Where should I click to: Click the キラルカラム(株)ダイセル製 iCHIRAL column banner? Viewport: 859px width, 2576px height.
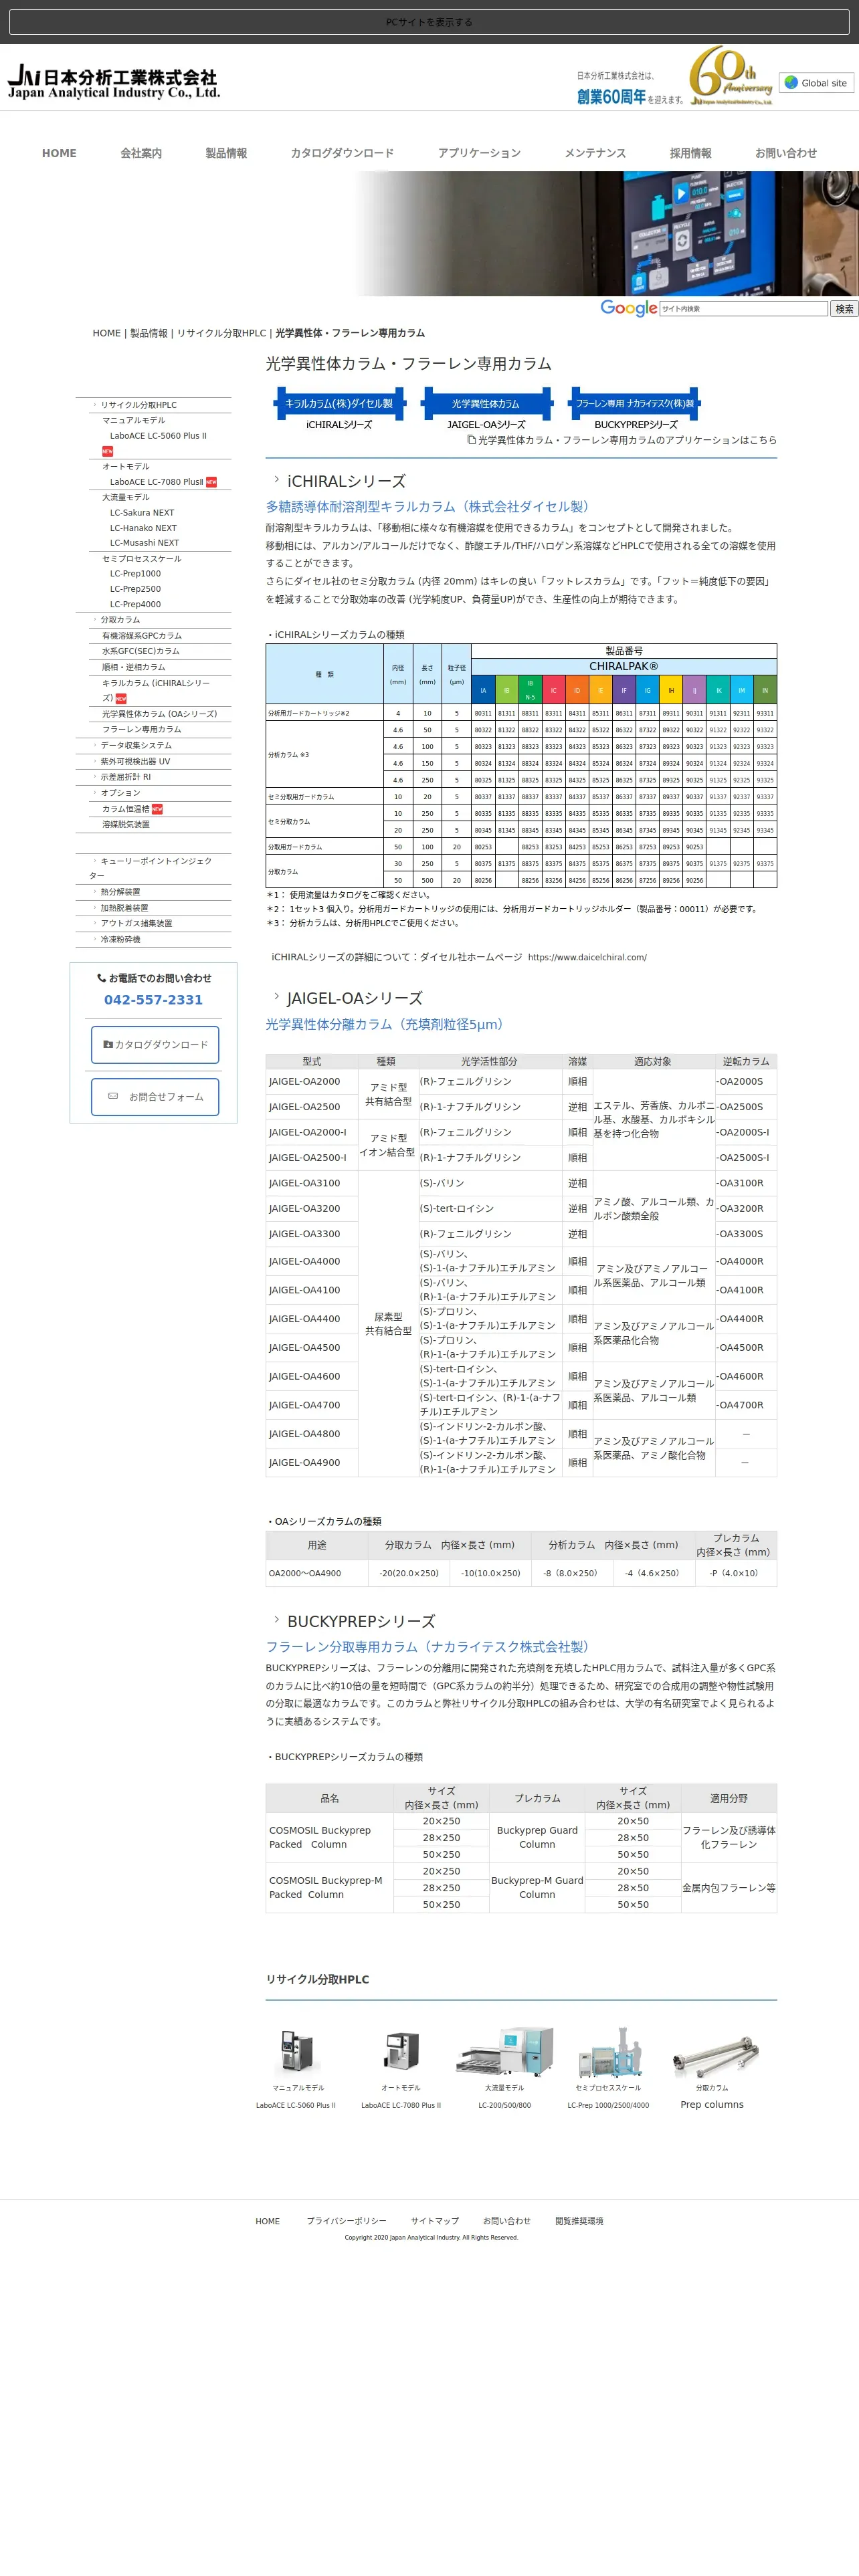(339, 409)
